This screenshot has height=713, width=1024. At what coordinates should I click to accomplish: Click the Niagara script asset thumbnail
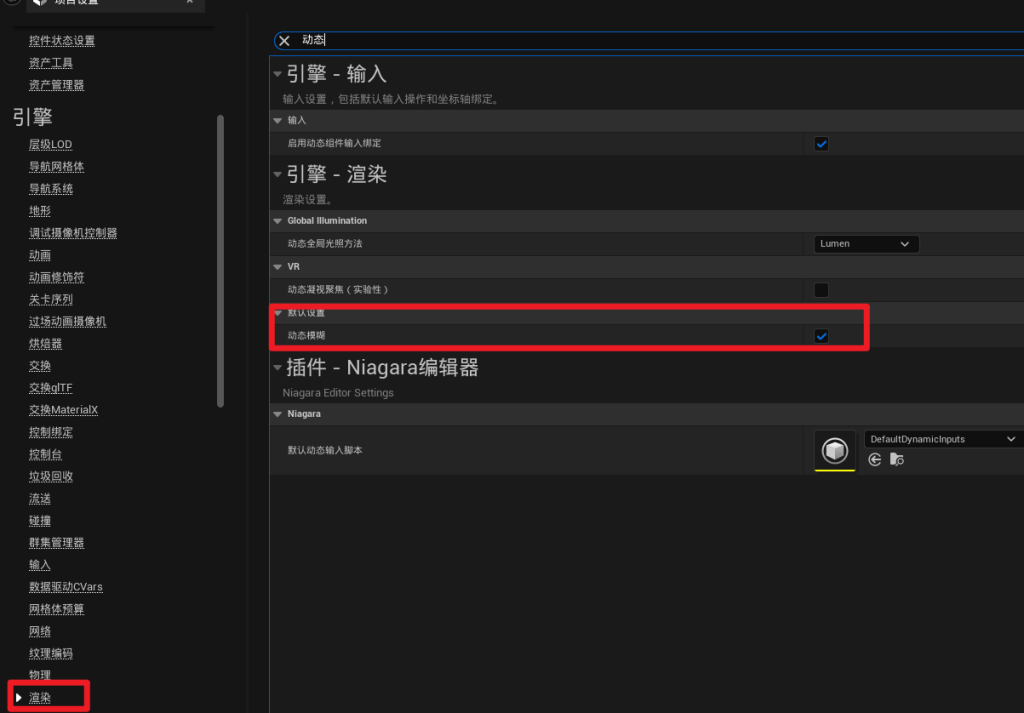point(835,451)
